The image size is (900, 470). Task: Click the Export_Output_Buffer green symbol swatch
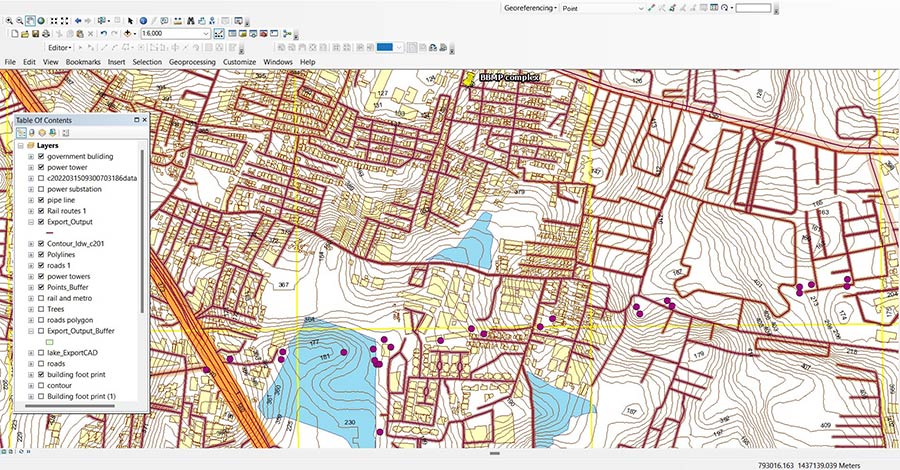tap(50, 341)
